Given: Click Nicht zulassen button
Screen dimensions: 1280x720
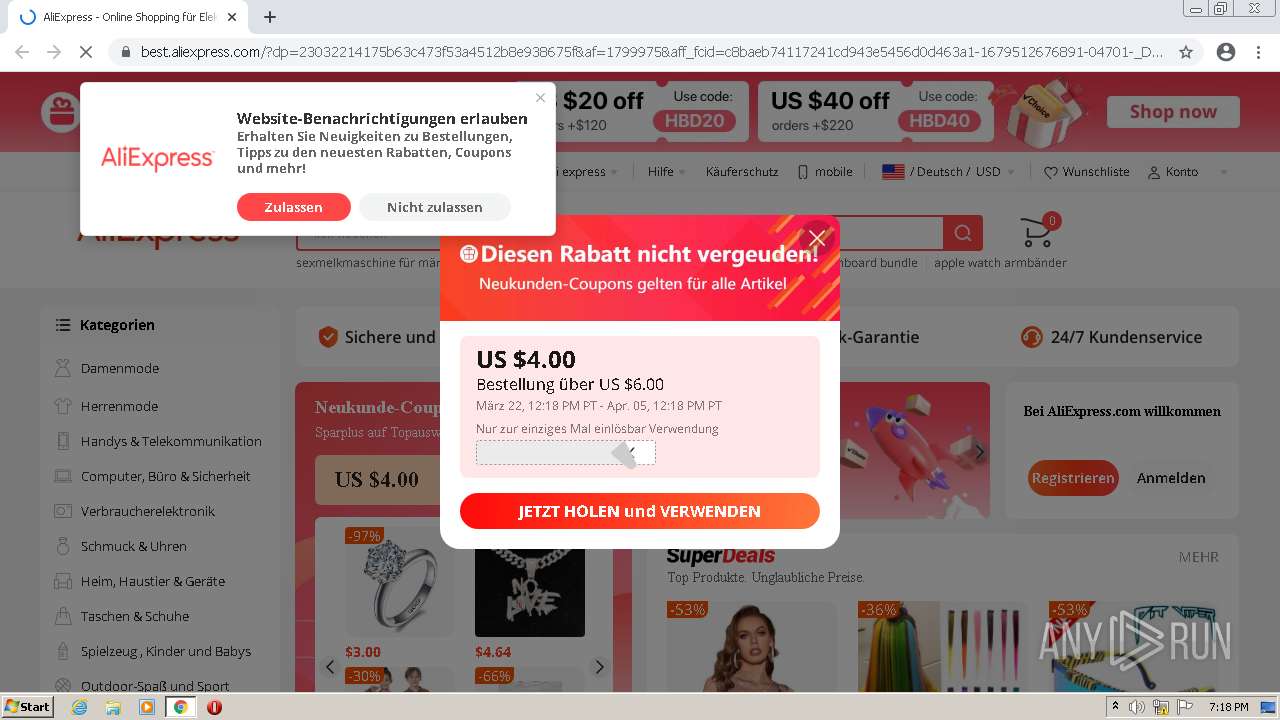Looking at the screenshot, I should tap(435, 207).
